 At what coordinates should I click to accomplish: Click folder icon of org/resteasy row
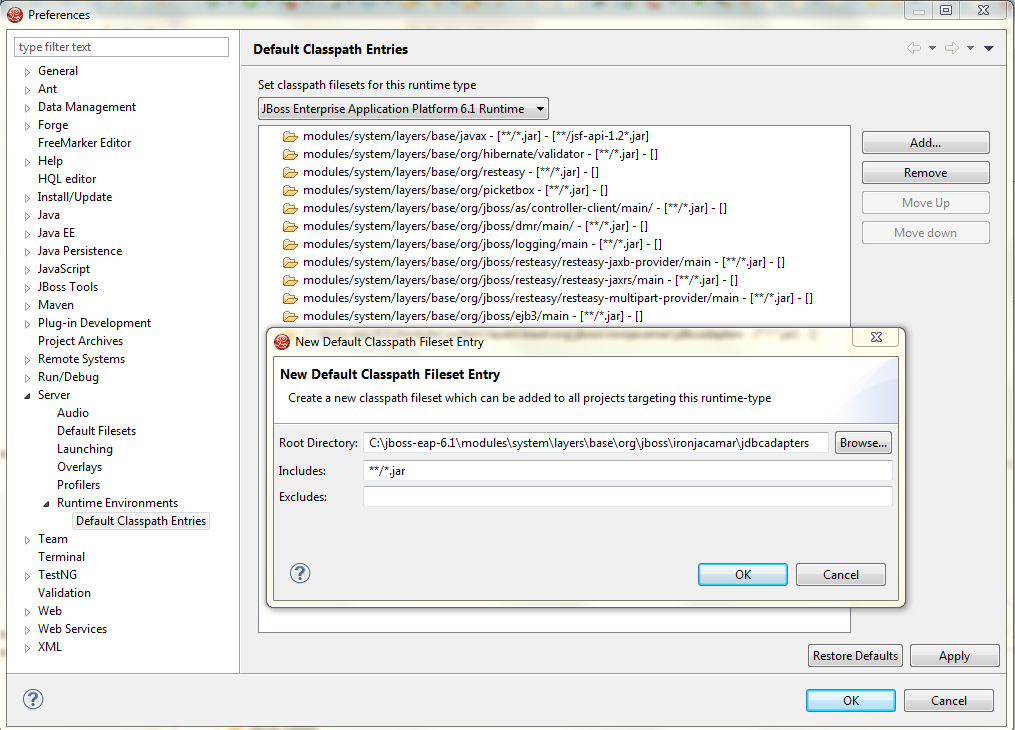[x=290, y=172]
